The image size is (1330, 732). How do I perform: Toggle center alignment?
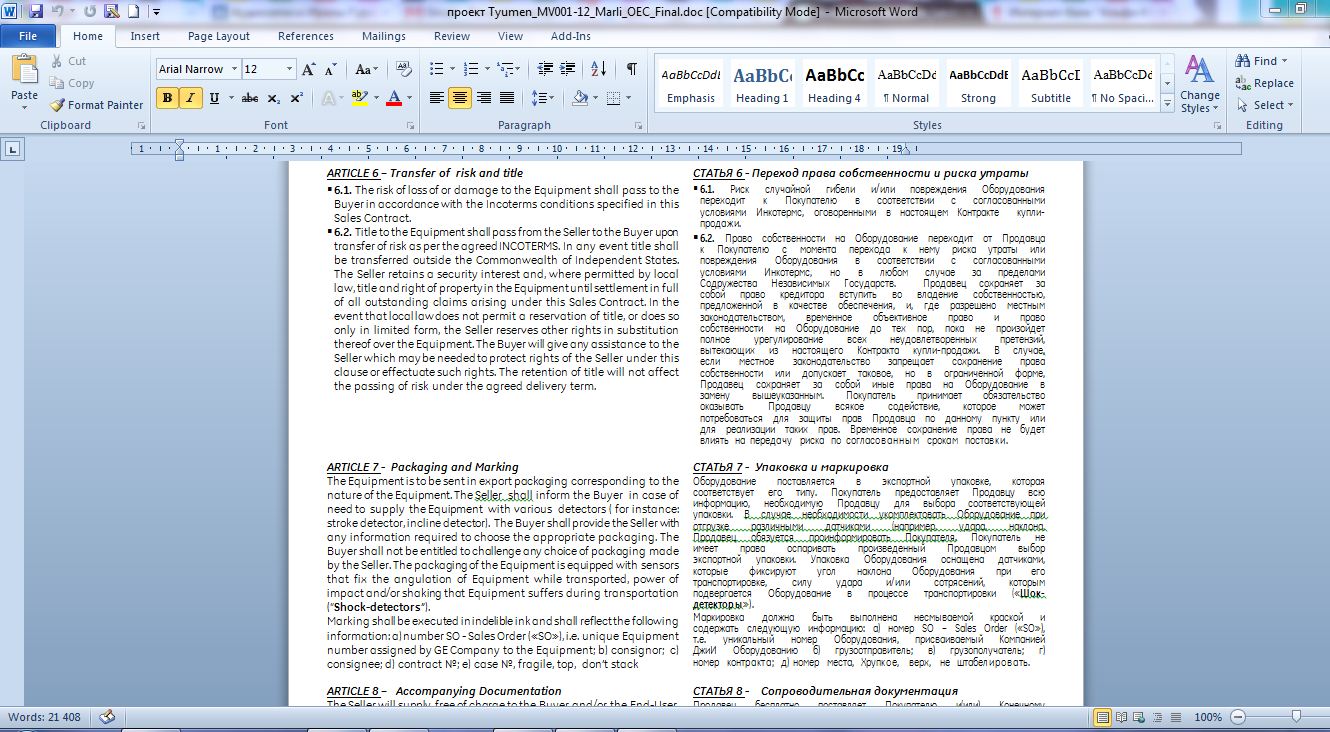click(460, 98)
